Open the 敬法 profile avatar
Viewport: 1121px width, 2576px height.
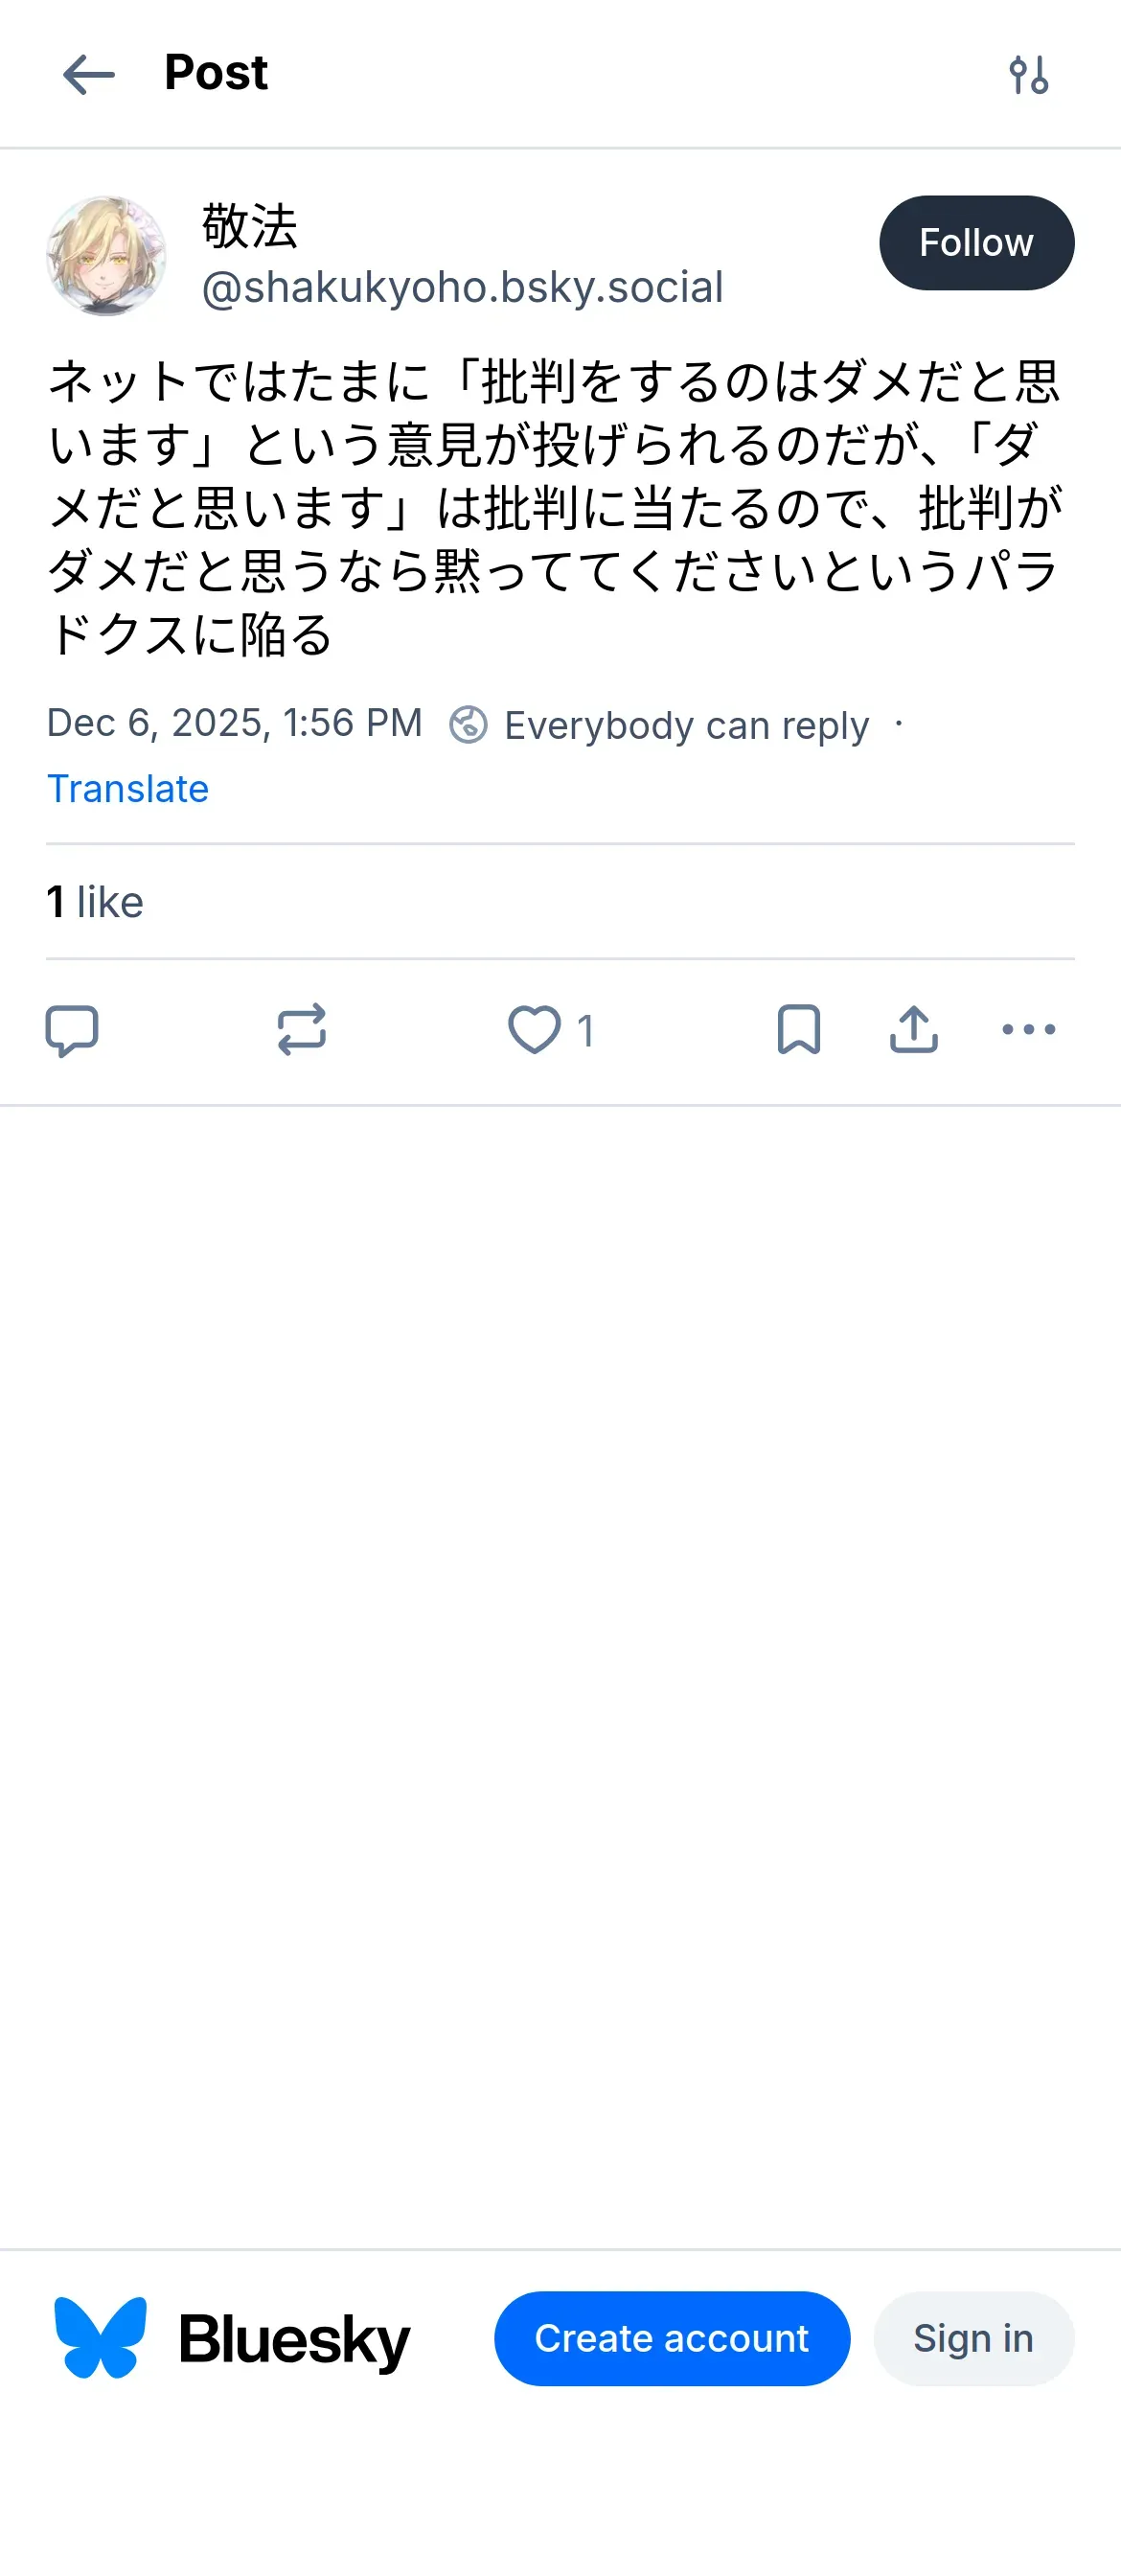106,256
